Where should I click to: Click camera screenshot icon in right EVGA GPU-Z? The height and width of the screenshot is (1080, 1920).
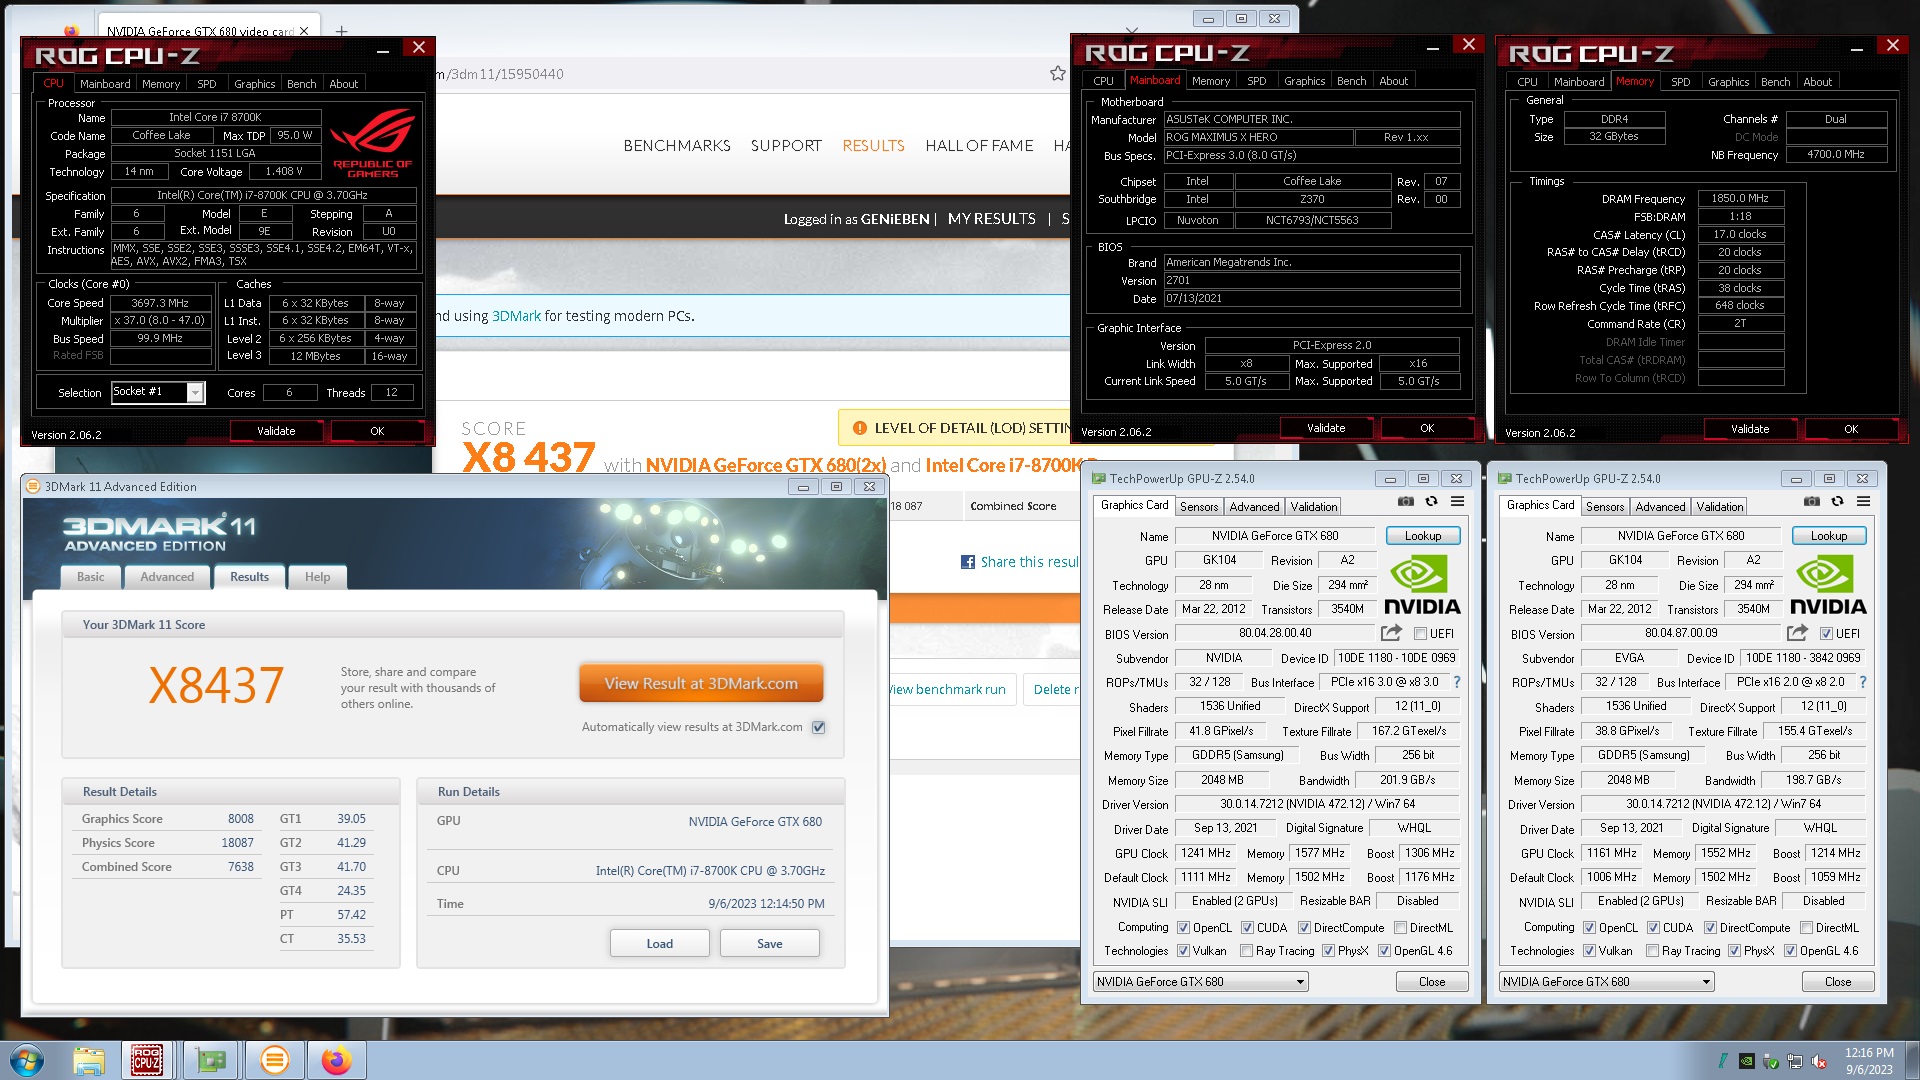[1811, 502]
